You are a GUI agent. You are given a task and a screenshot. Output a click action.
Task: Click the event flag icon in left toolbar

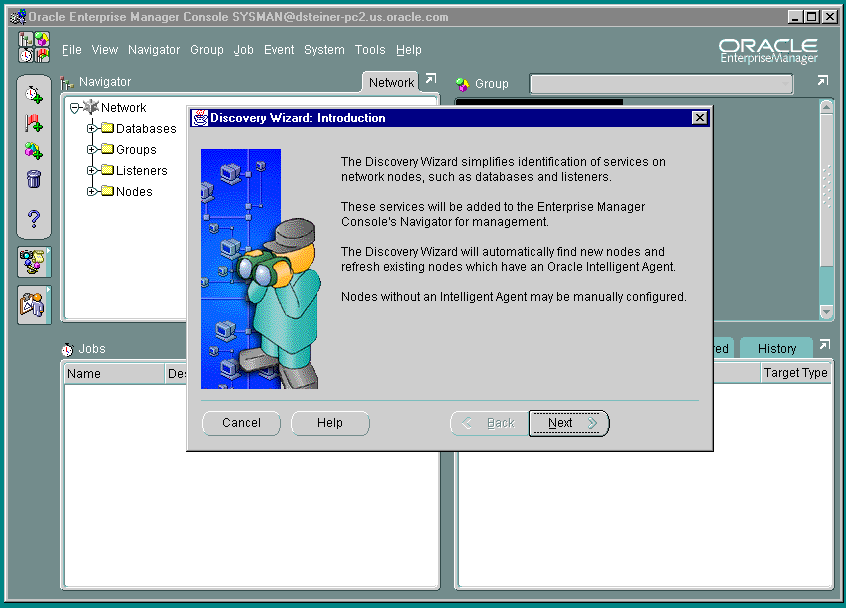coord(33,124)
